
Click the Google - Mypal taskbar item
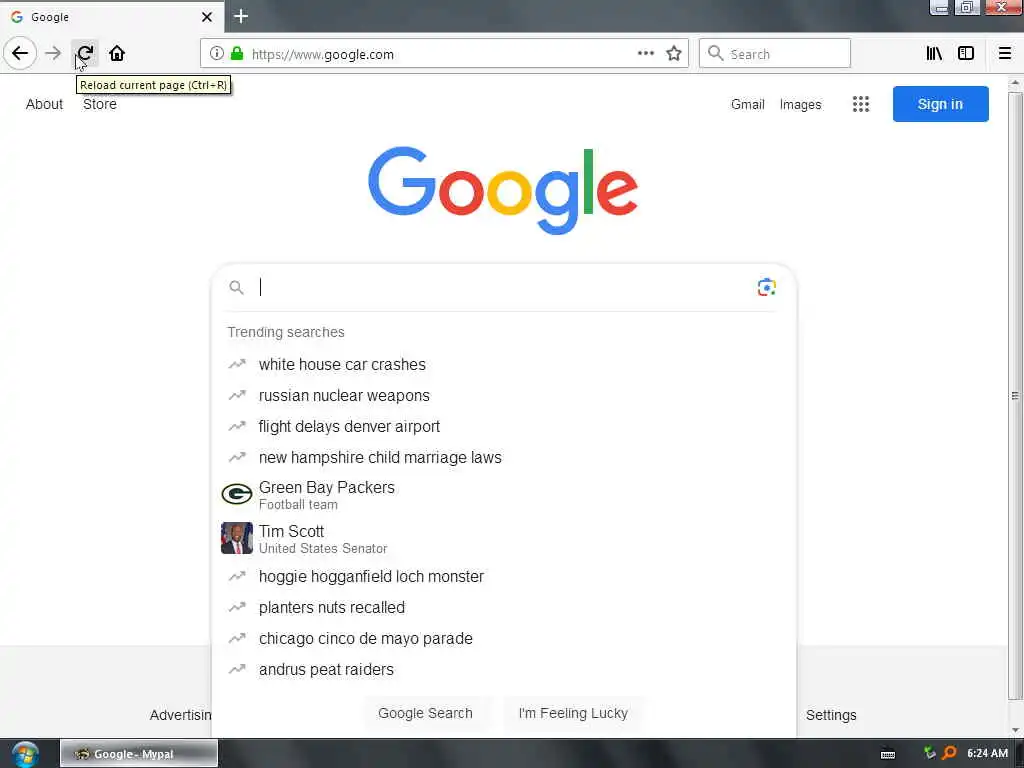(x=139, y=754)
